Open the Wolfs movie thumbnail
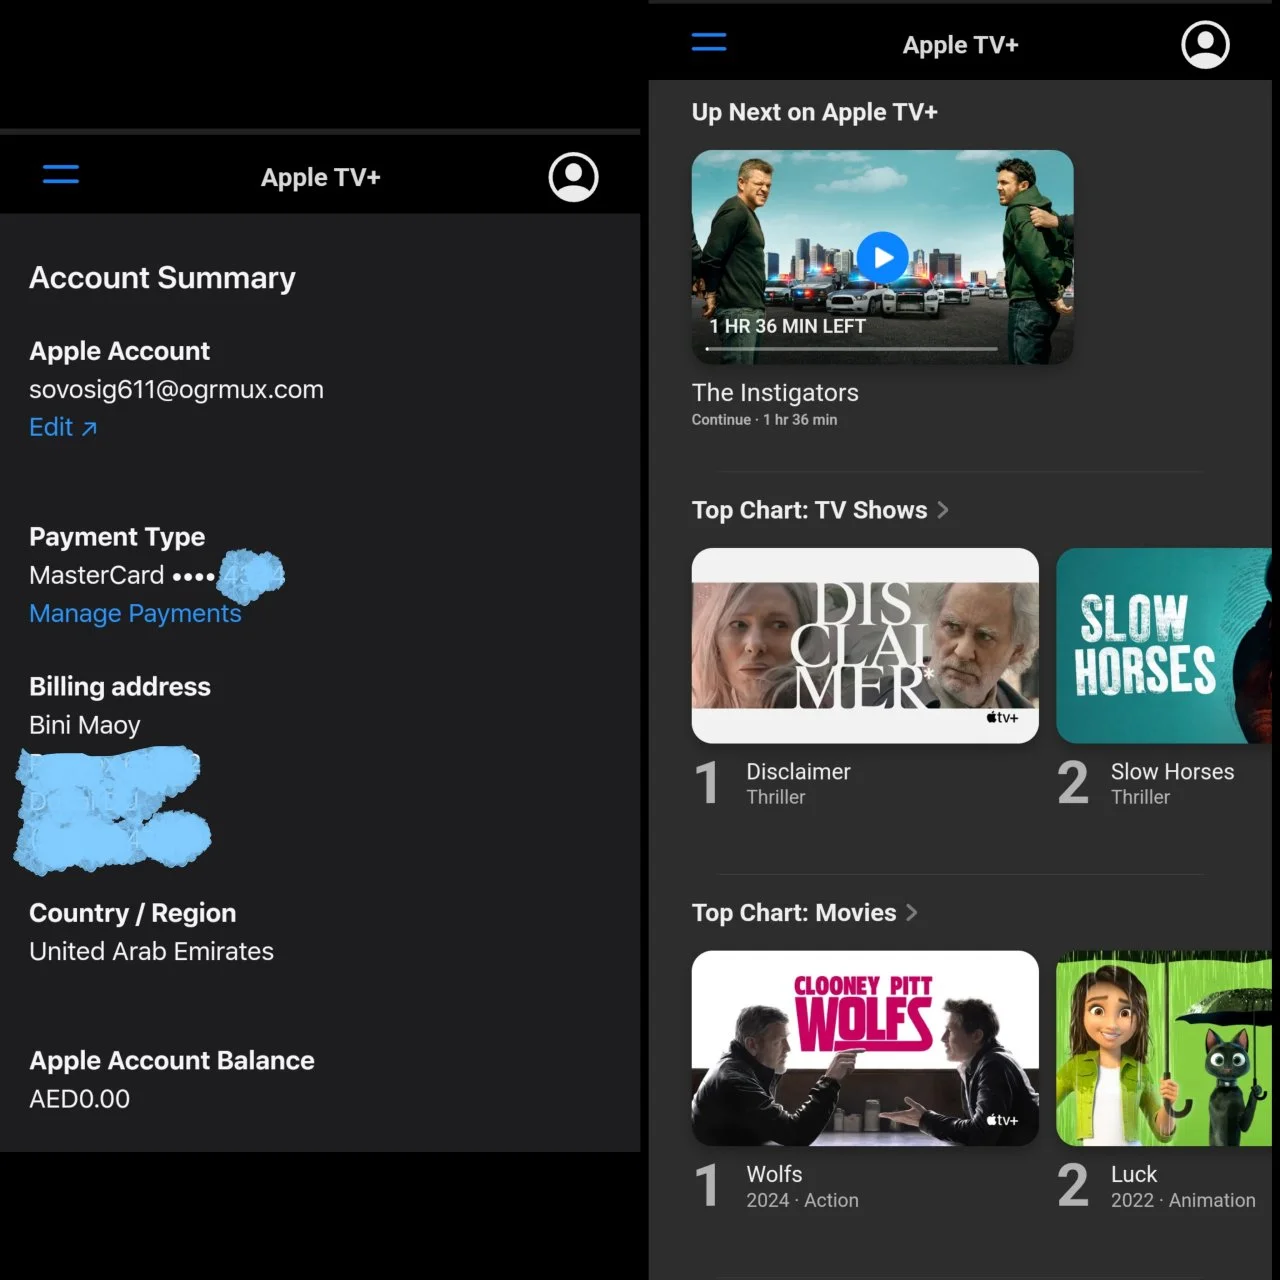Image resolution: width=1280 pixels, height=1280 pixels. (865, 1048)
